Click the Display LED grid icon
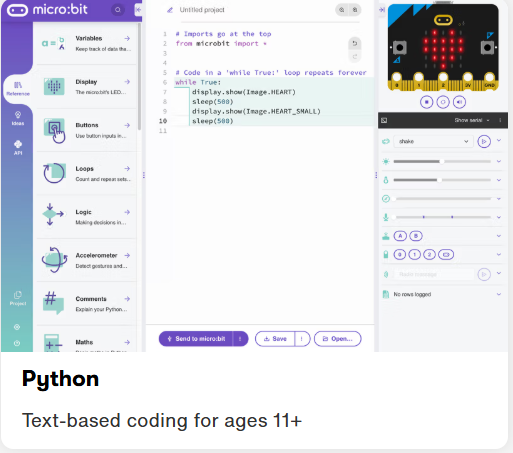 click(x=54, y=87)
